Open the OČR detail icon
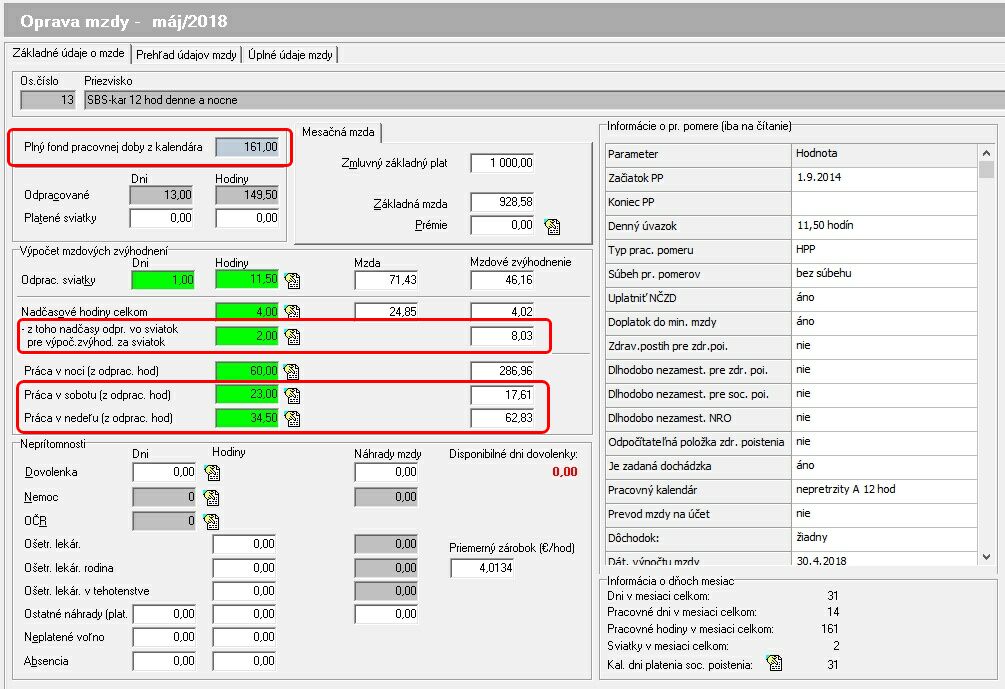The image size is (1005, 689). [x=212, y=522]
